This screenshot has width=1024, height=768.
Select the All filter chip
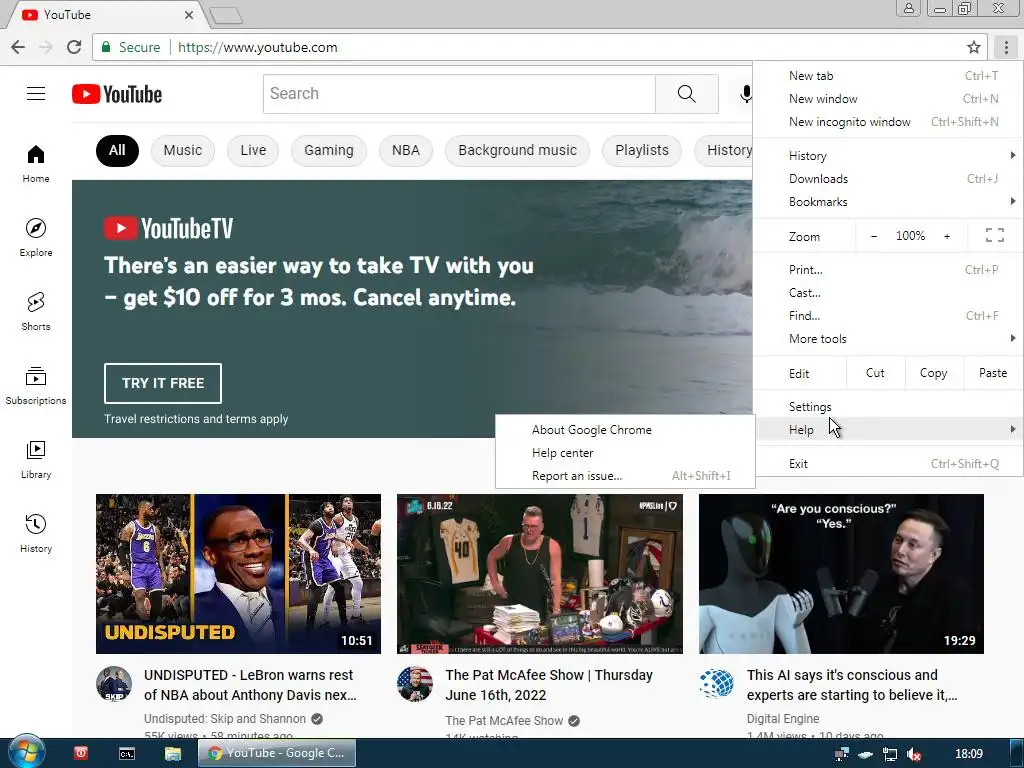tap(117, 151)
